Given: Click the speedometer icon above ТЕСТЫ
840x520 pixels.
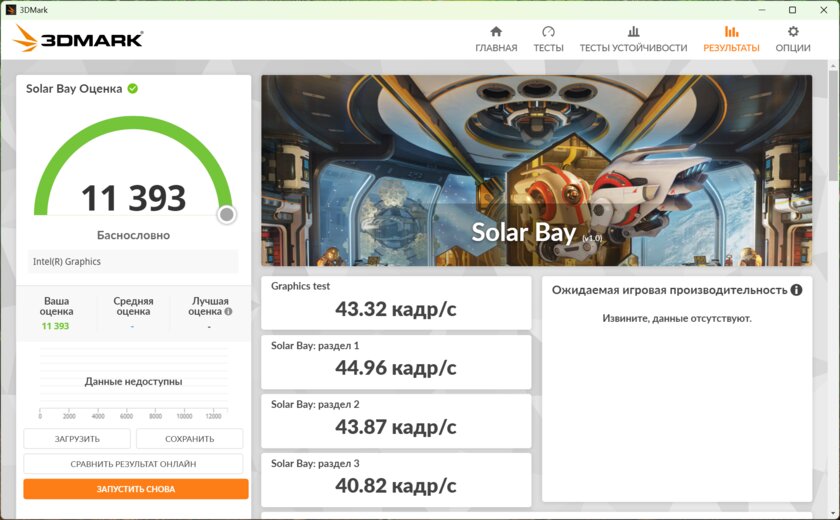Looking at the screenshot, I should pos(548,31).
